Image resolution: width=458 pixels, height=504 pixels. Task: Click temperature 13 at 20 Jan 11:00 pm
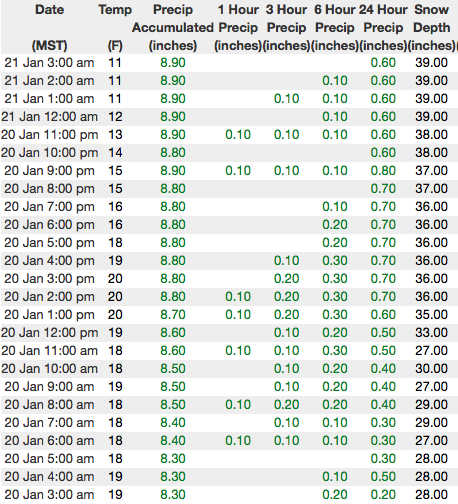115,135
